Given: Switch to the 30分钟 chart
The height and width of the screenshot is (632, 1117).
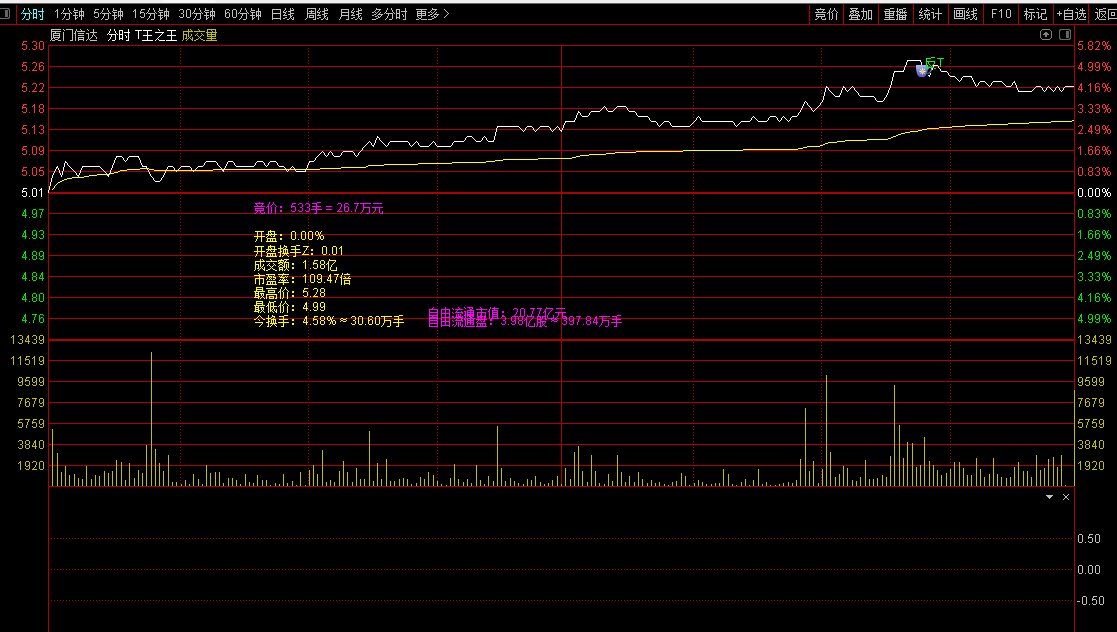Looking at the screenshot, I should [197, 14].
